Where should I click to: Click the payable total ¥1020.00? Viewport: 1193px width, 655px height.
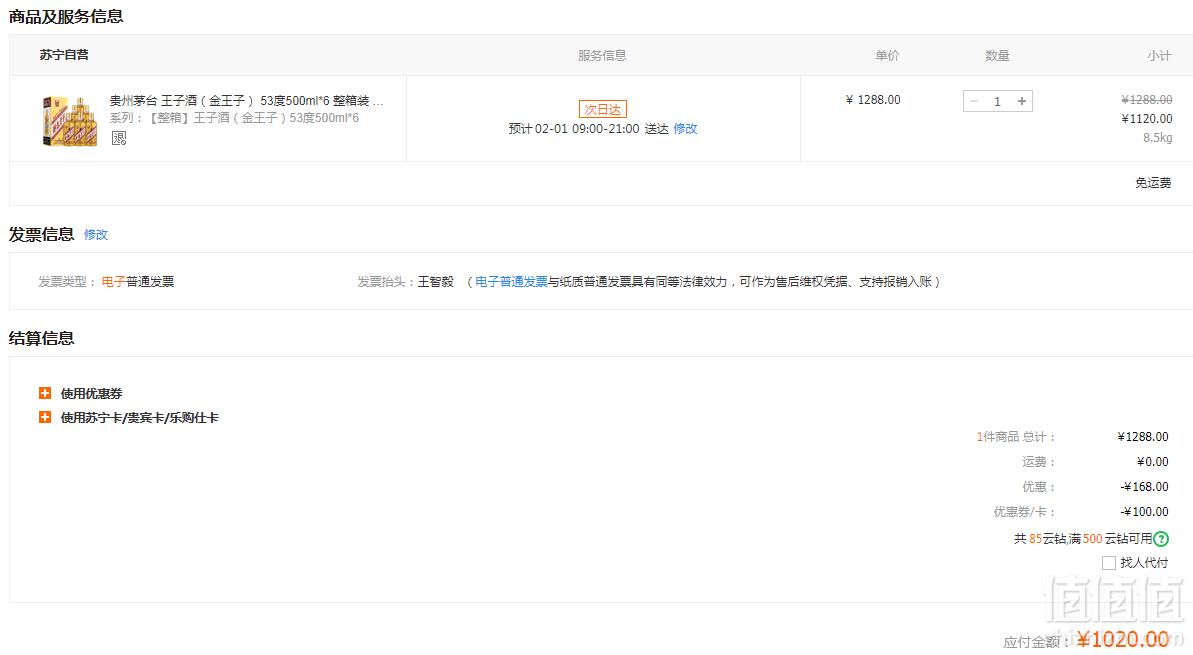(1123, 640)
